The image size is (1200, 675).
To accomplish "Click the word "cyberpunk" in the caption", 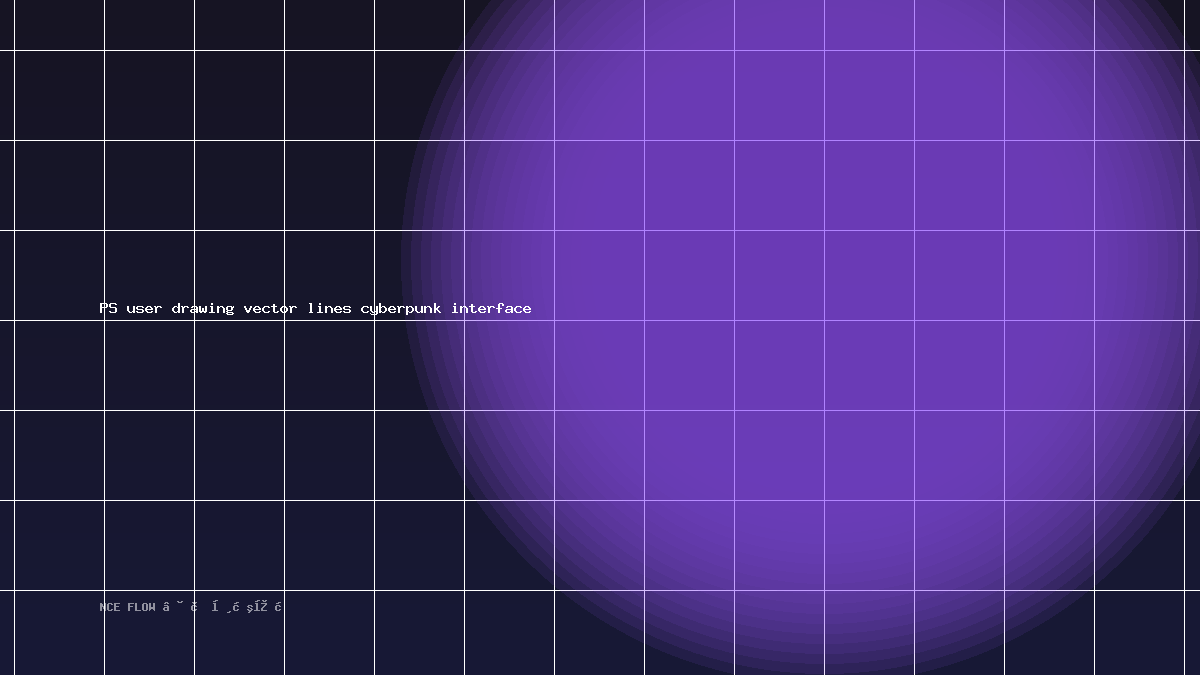I will coord(401,309).
